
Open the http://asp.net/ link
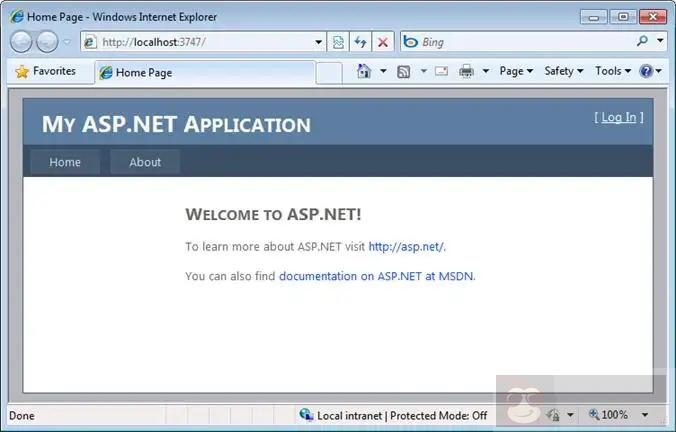(x=406, y=247)
